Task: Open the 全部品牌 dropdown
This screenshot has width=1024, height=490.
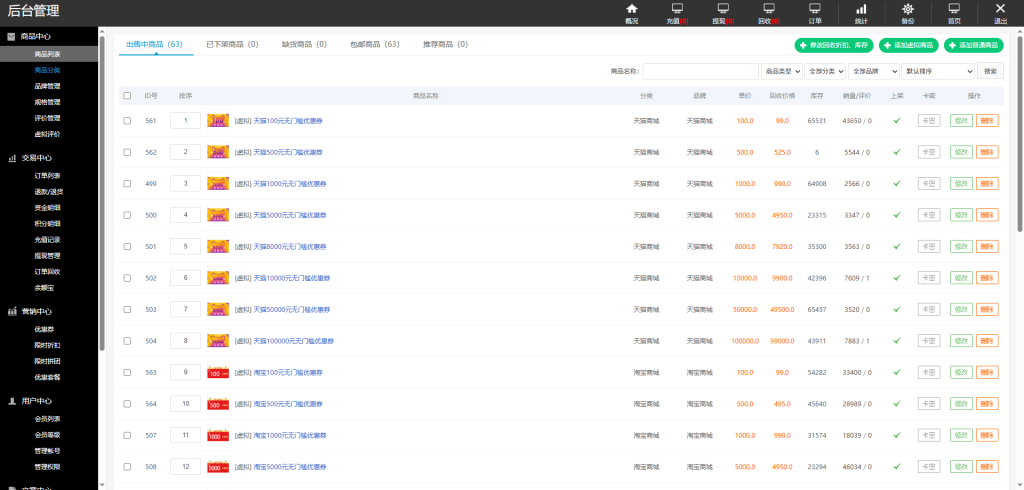Action: [873, 71]
